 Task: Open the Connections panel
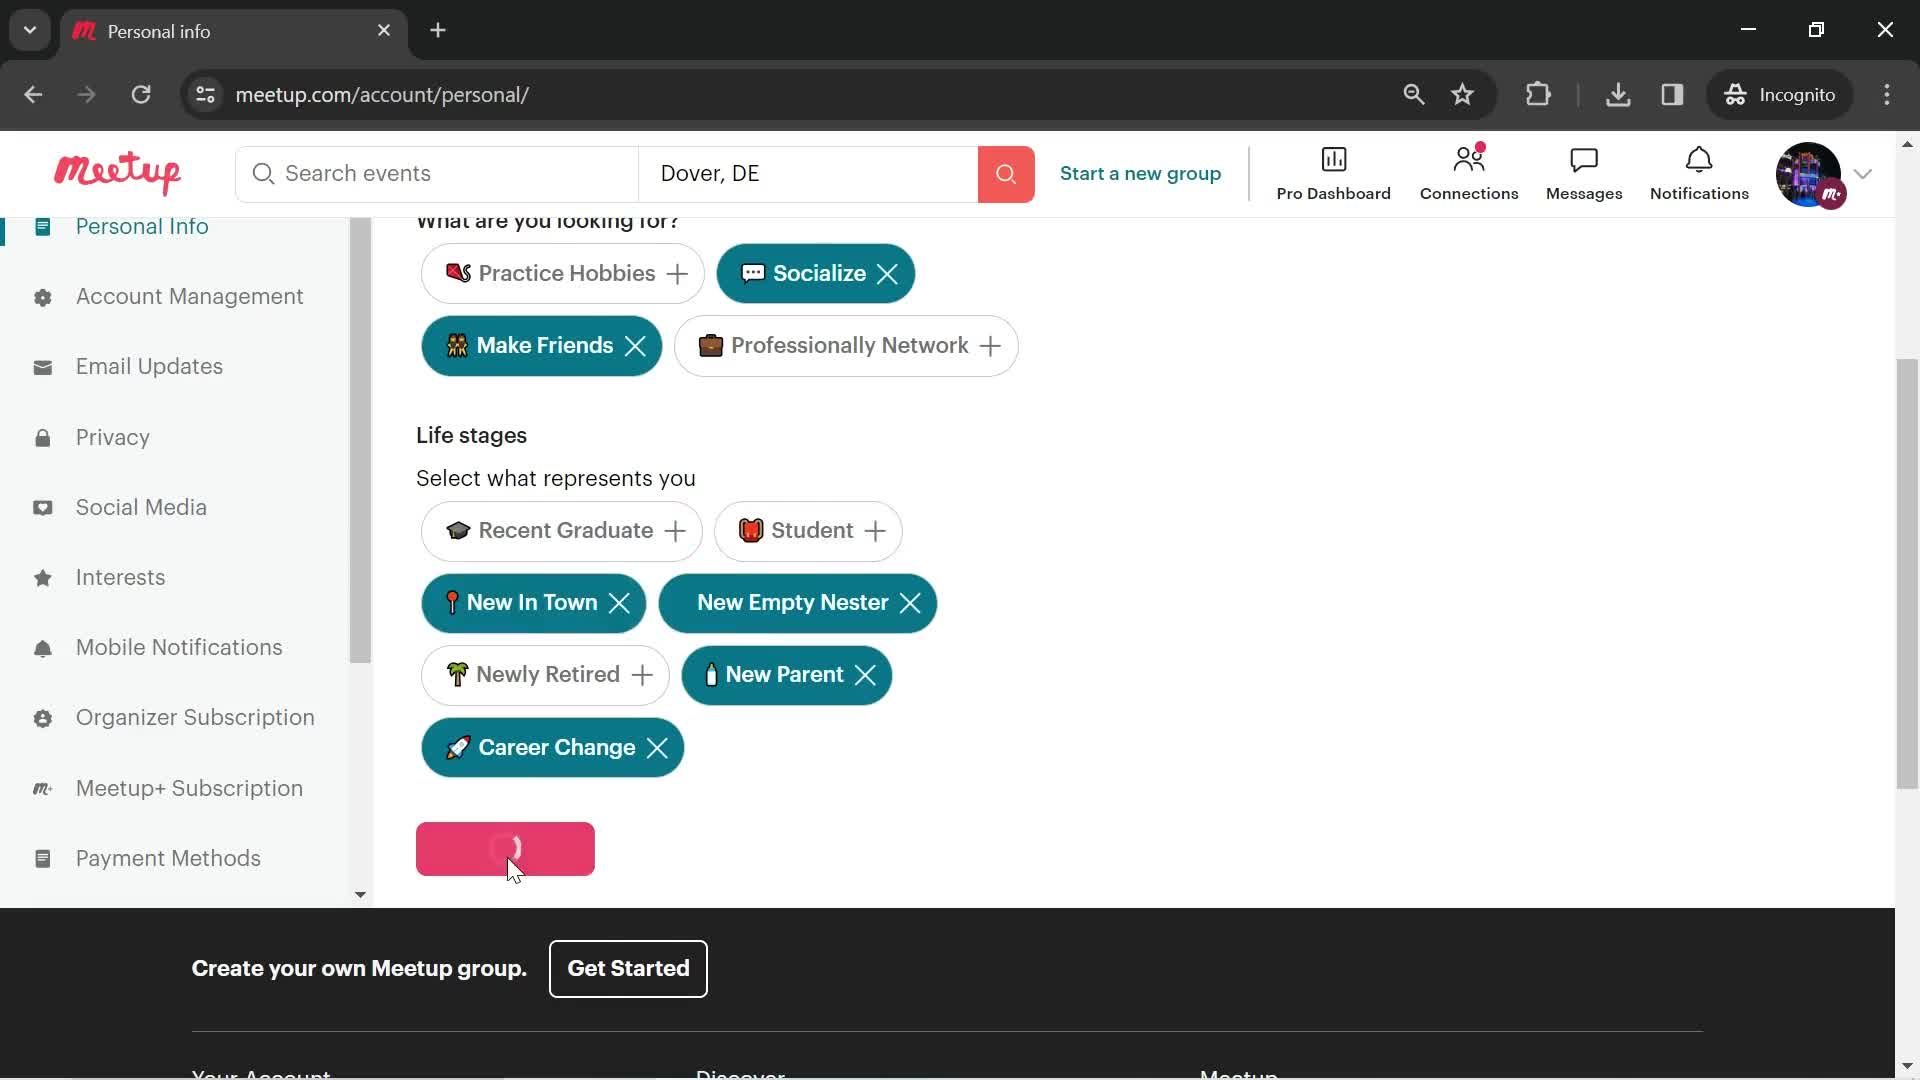(1469, 171)
